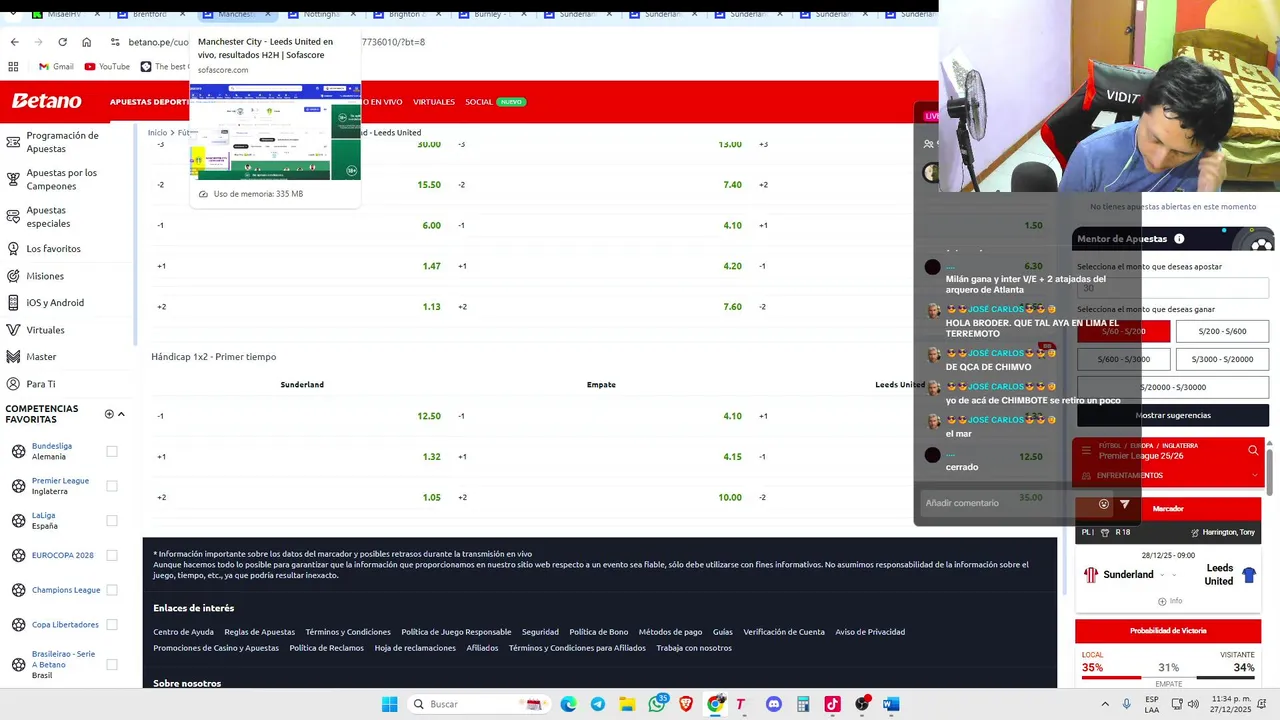
Task: Click the chat send arrow icon
Action: pyautogui.click(x=1125, y=504)
